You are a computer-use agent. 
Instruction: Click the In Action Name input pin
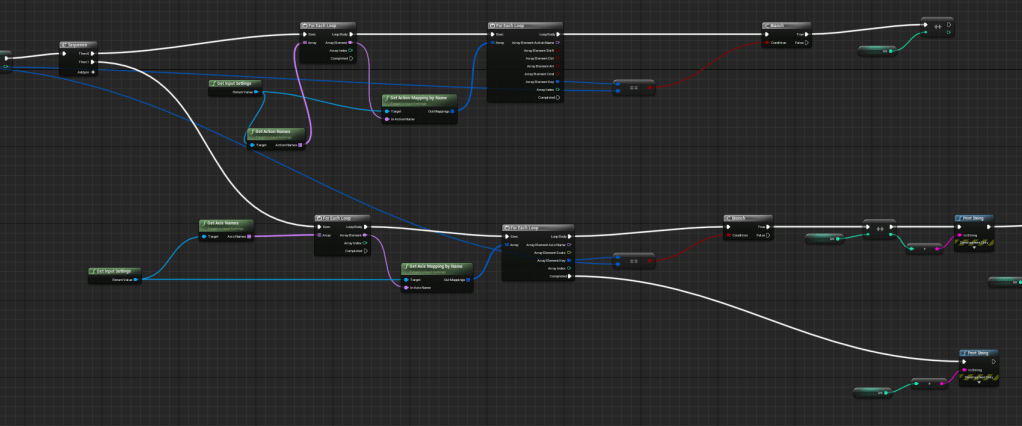[387, 120]
